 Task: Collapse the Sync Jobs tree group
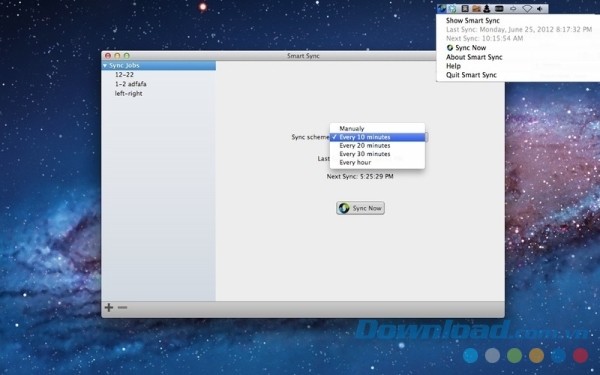click(105, 66)
